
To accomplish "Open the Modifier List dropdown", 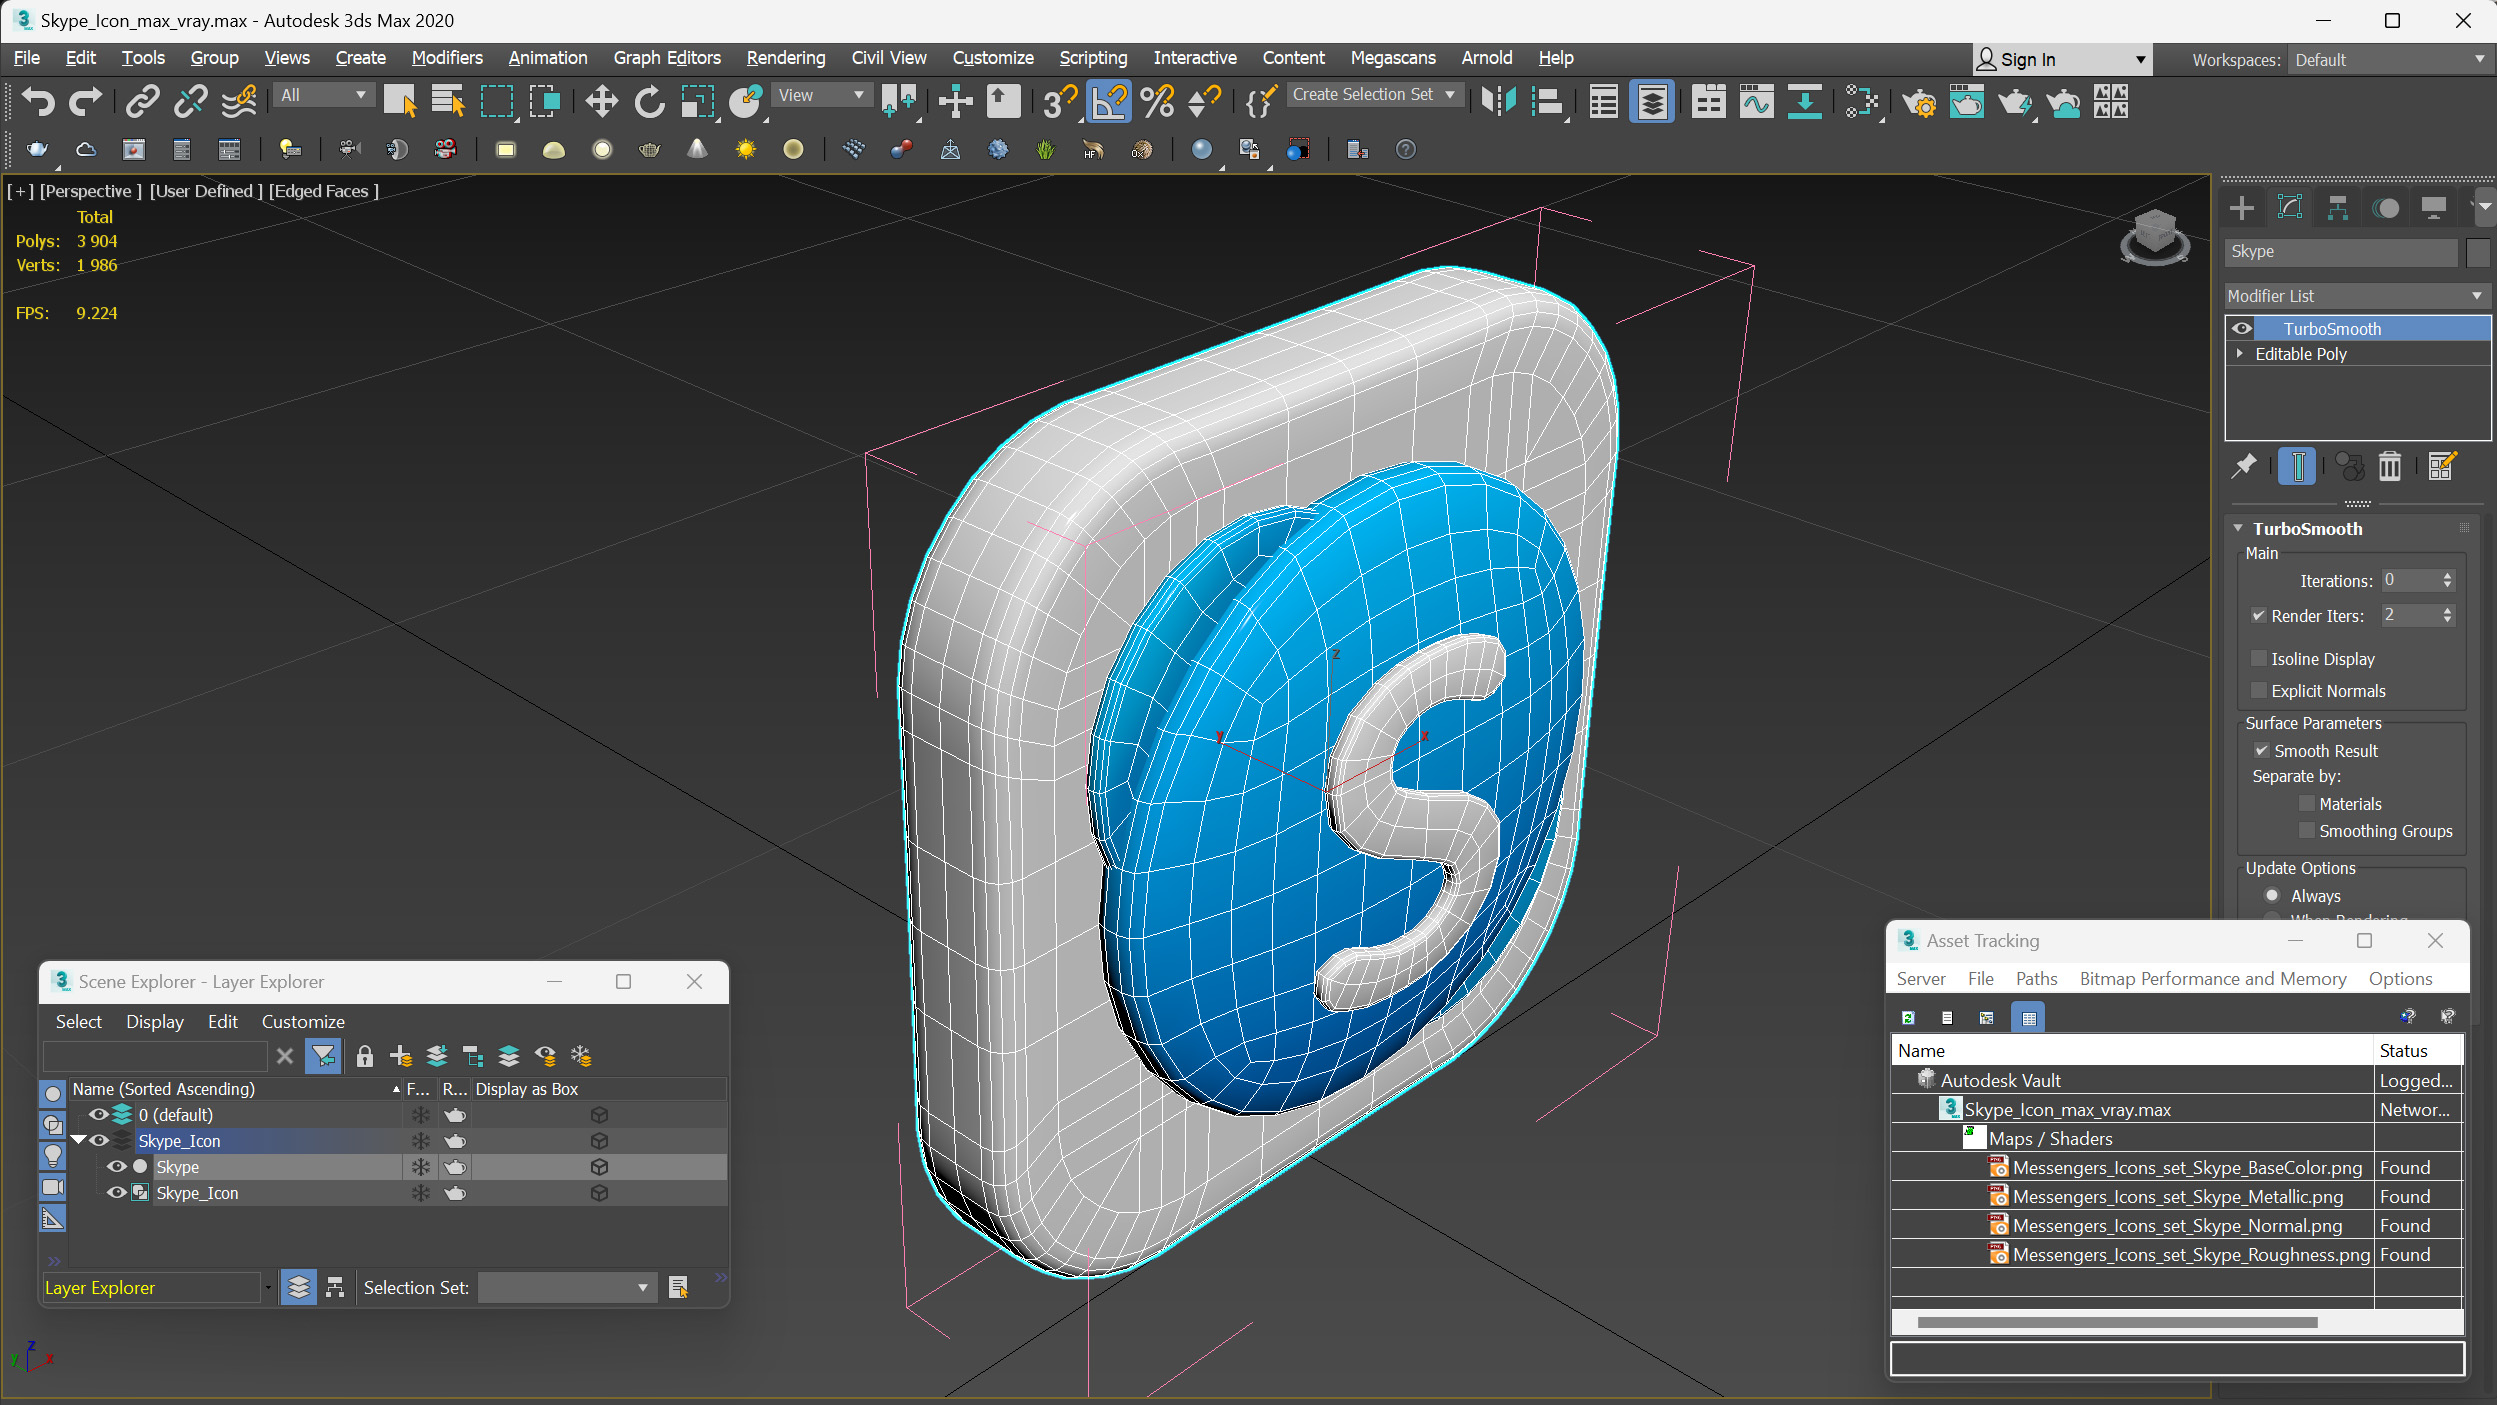I will tap(2356, 296).
